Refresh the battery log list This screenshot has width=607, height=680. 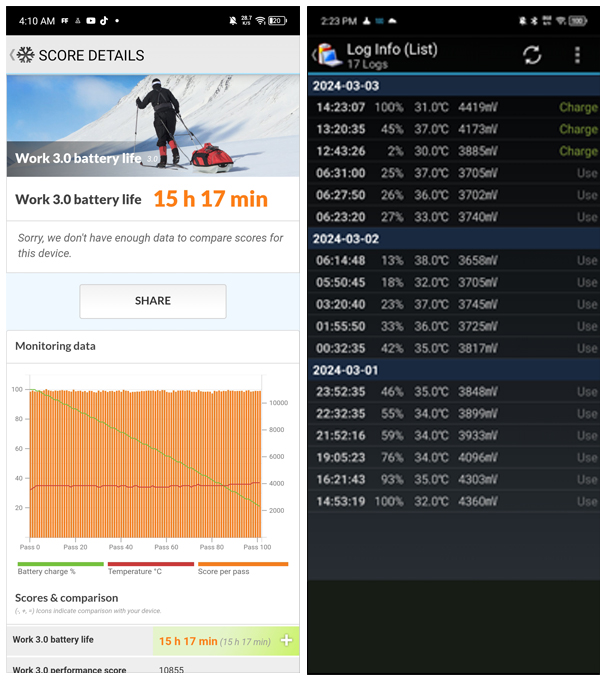click(x=532, y=56)
